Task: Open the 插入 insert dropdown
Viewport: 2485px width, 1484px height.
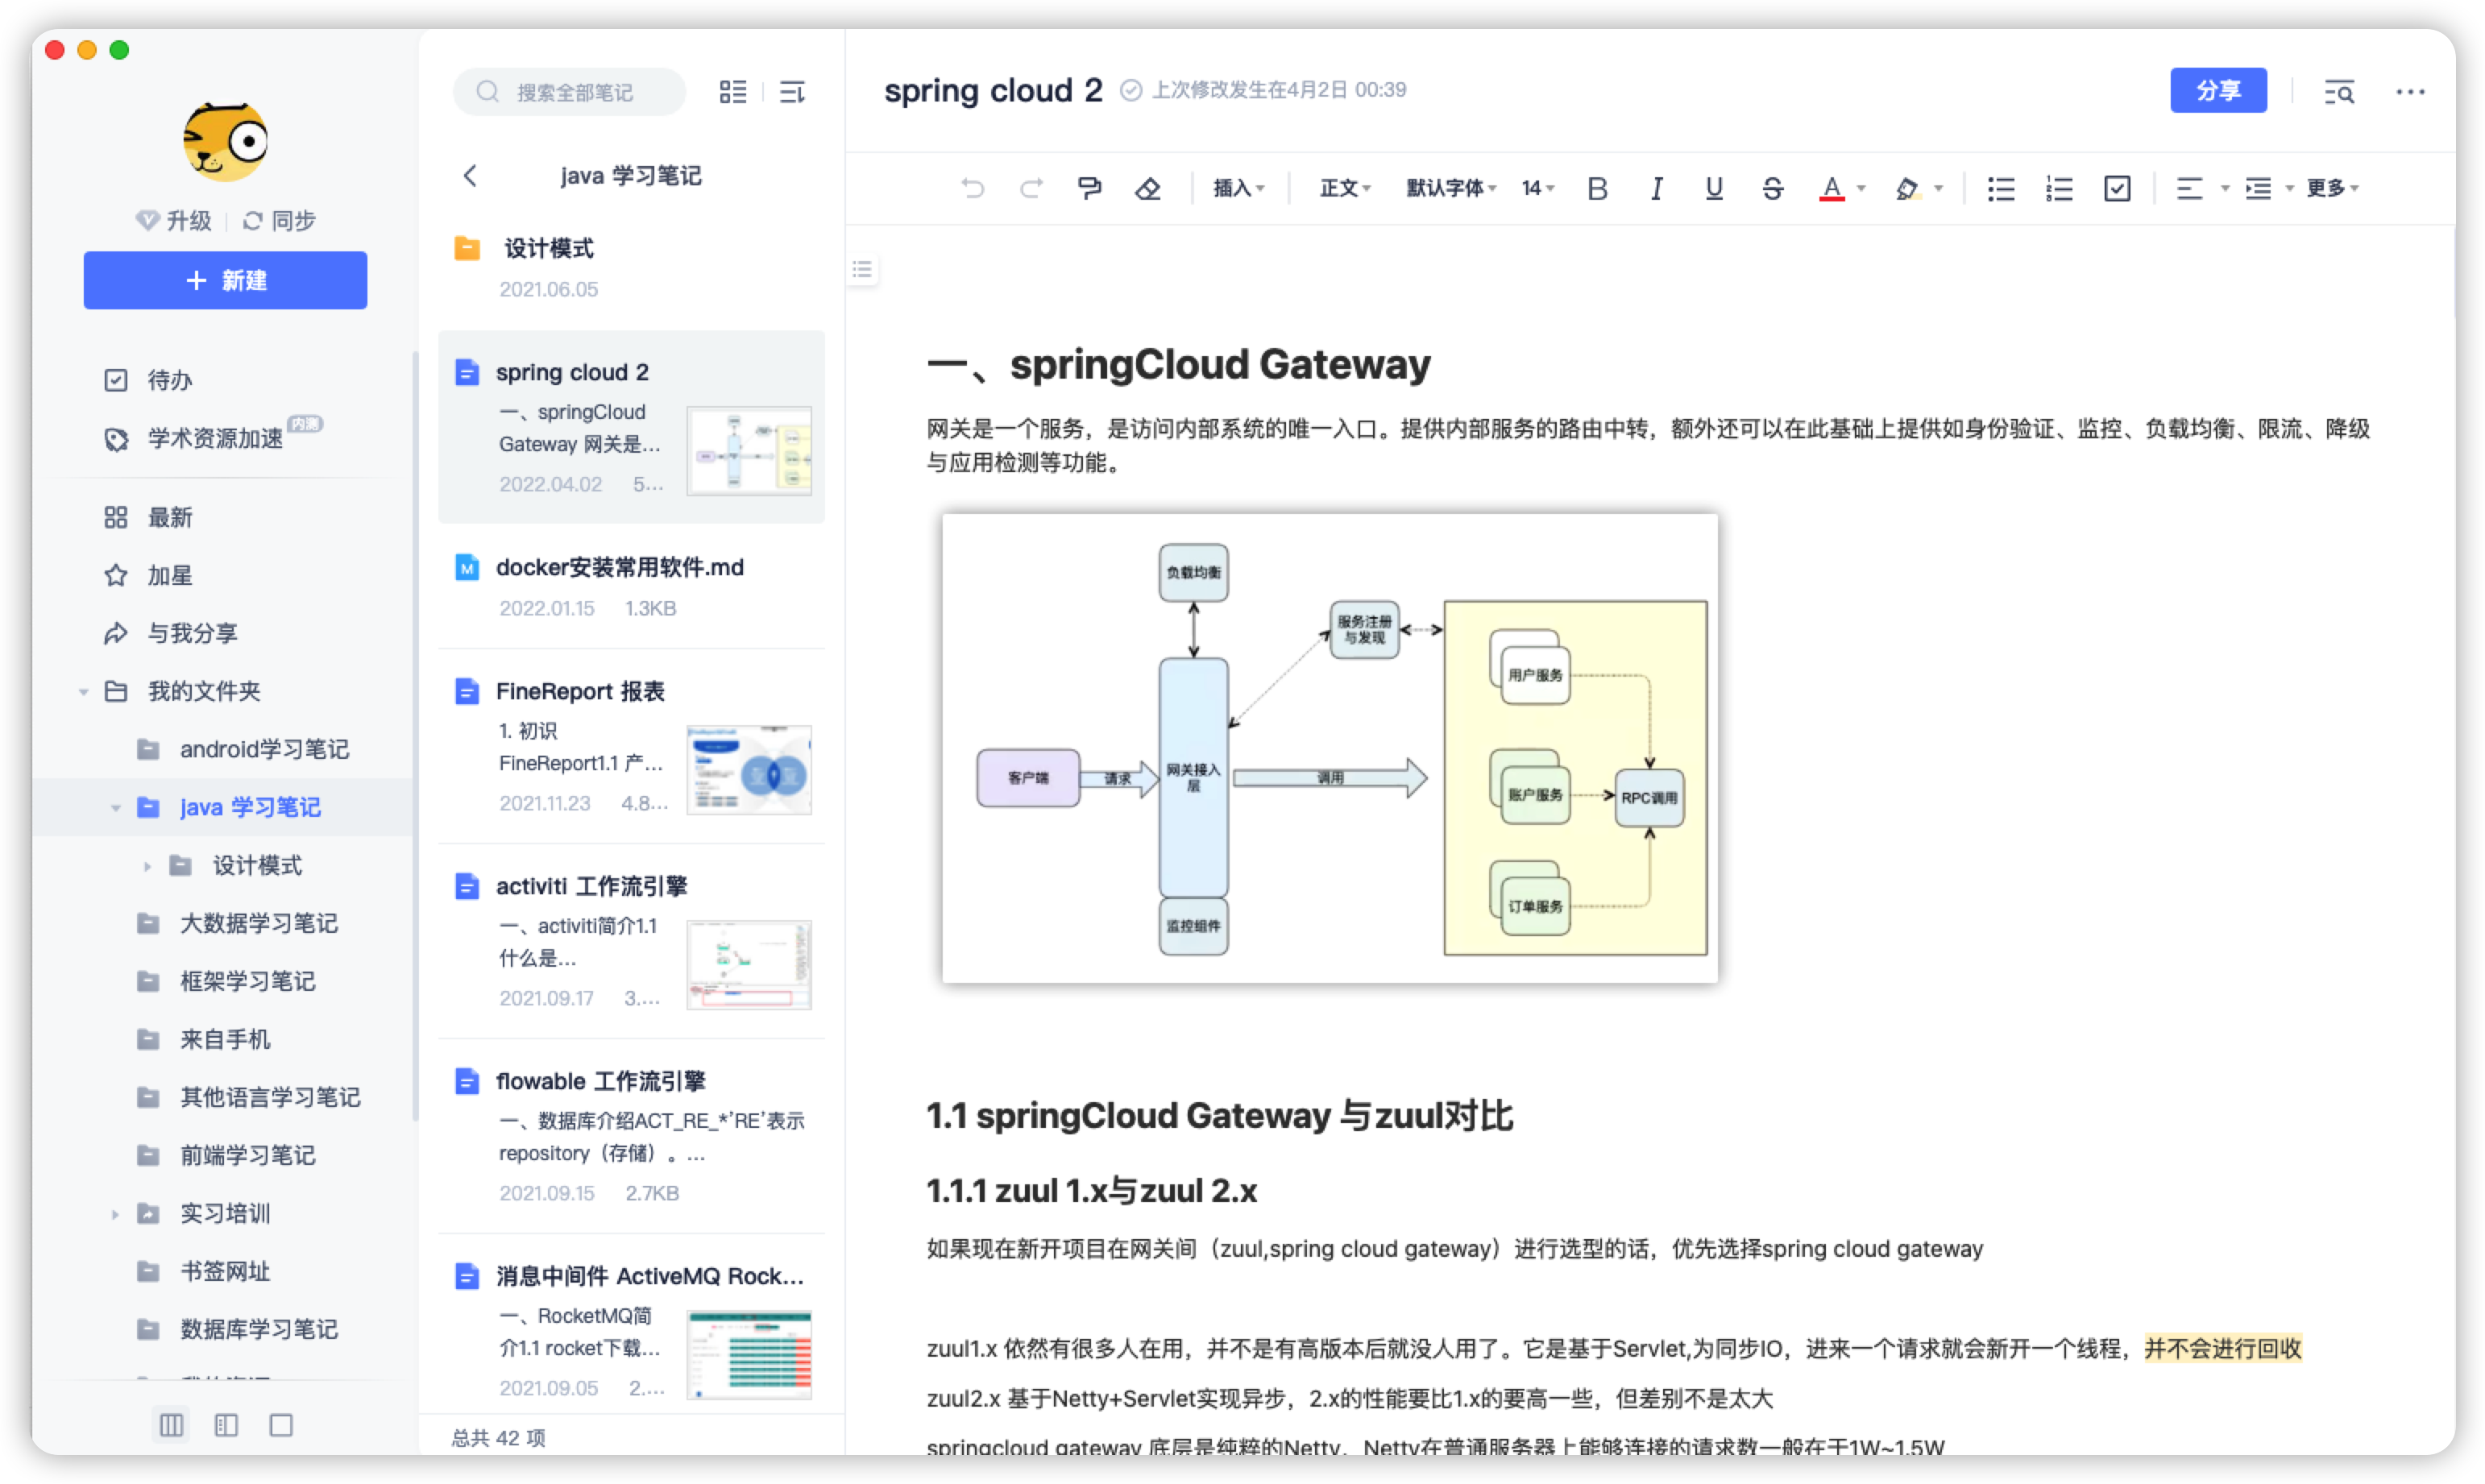Action: [1238, 188]
